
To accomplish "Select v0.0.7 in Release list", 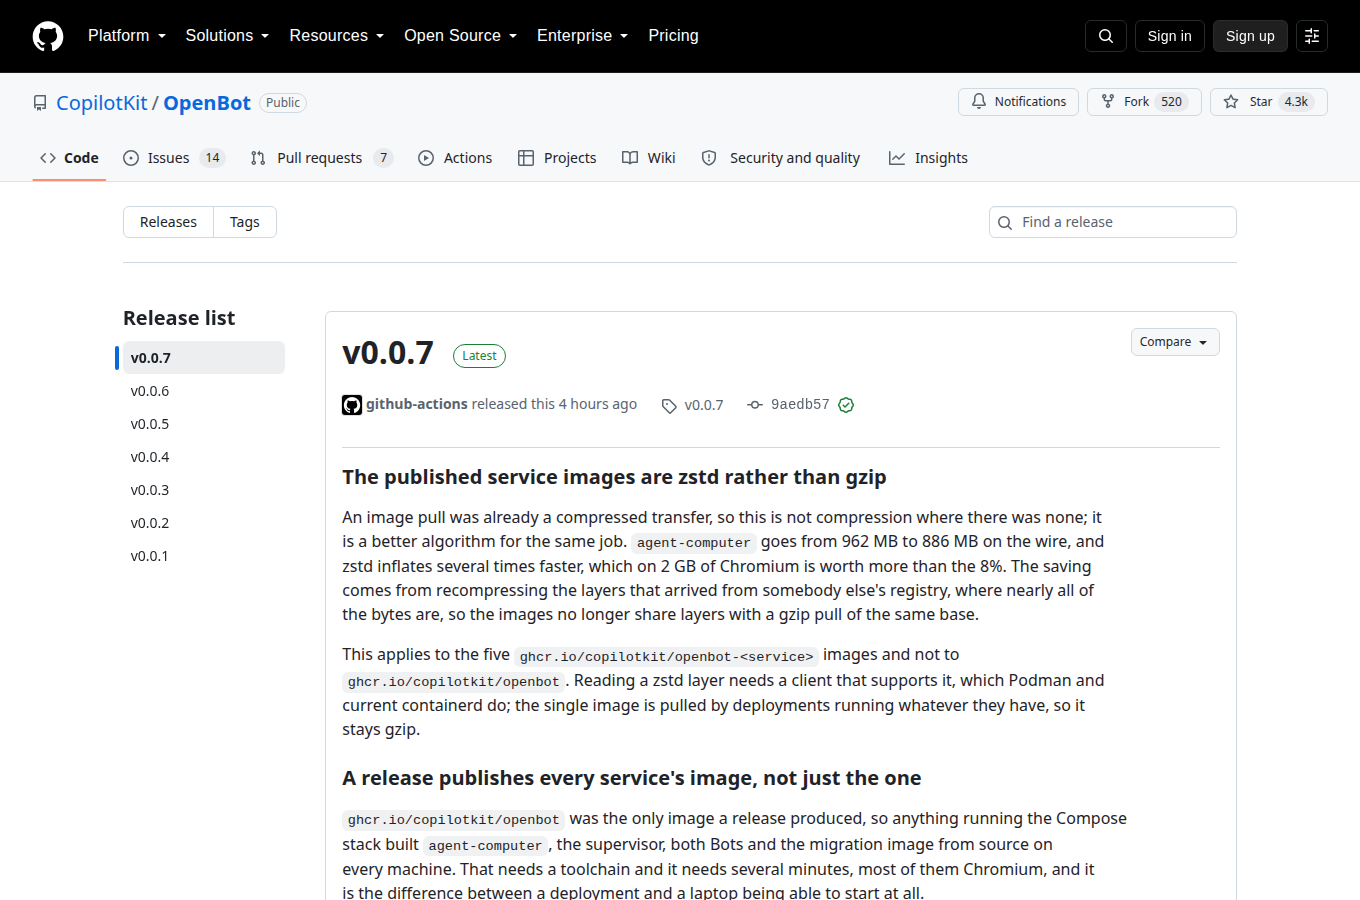I will 204,358.
